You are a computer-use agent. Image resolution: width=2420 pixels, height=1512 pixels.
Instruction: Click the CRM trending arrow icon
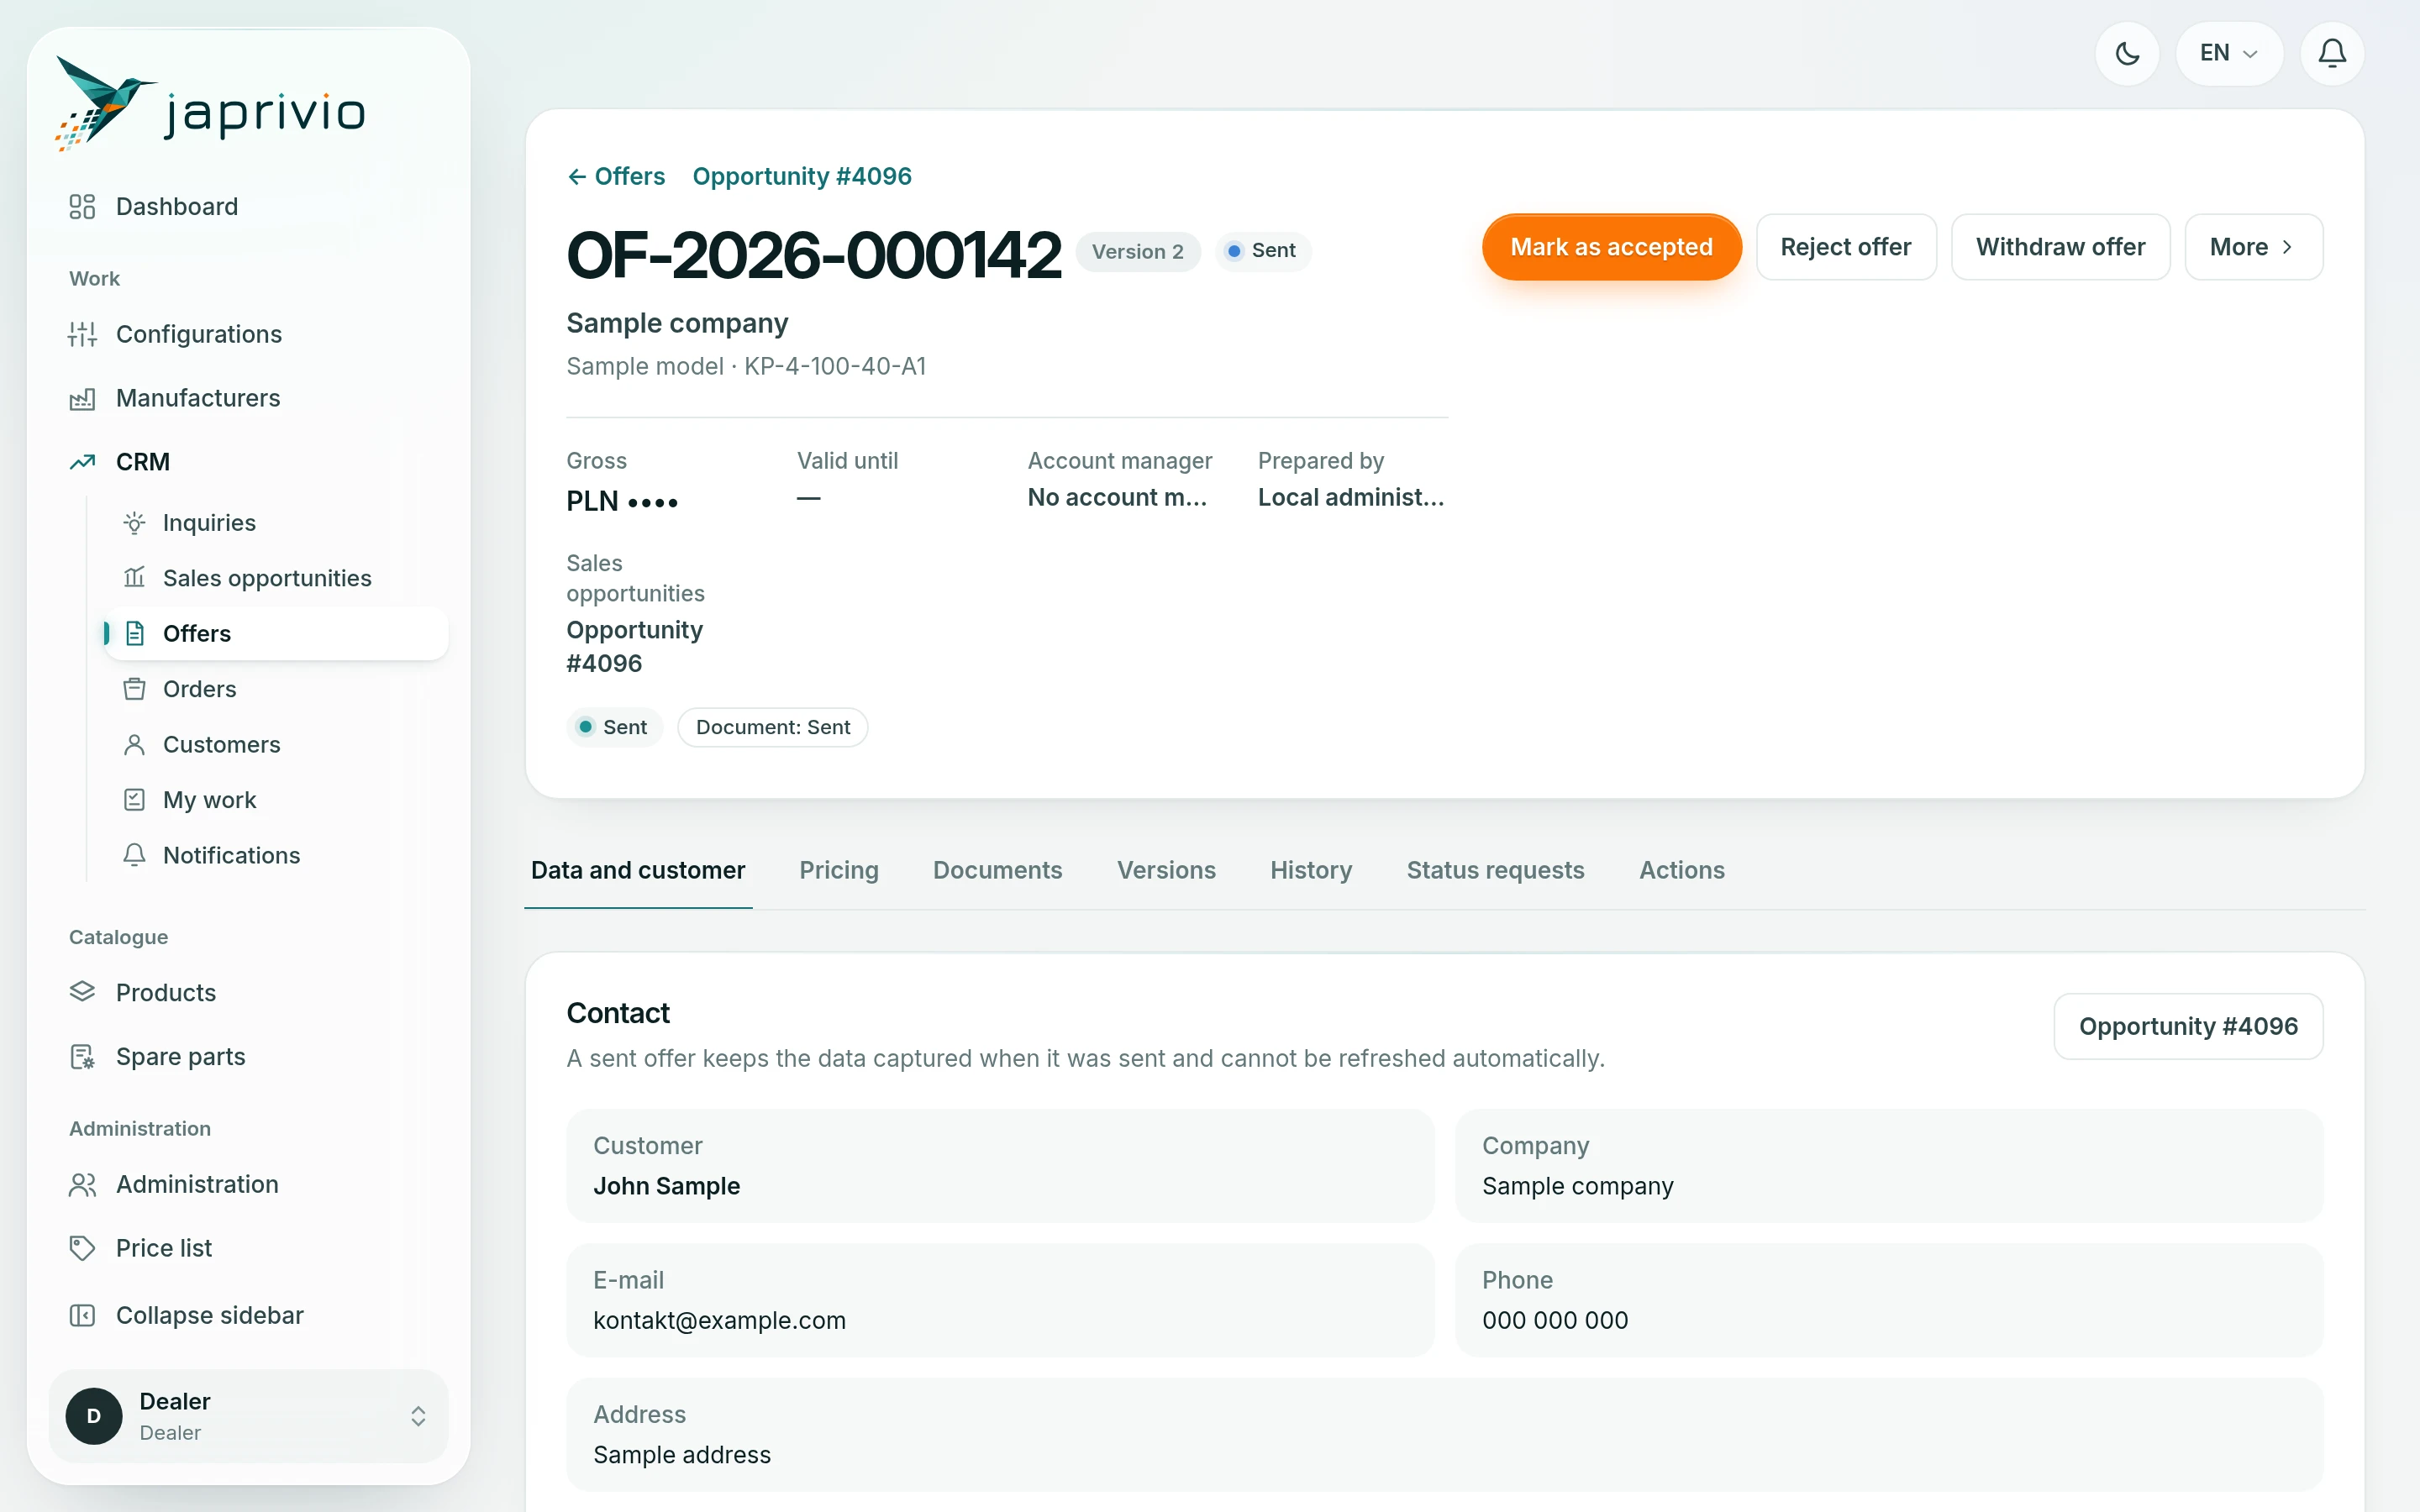pos(82,462)
